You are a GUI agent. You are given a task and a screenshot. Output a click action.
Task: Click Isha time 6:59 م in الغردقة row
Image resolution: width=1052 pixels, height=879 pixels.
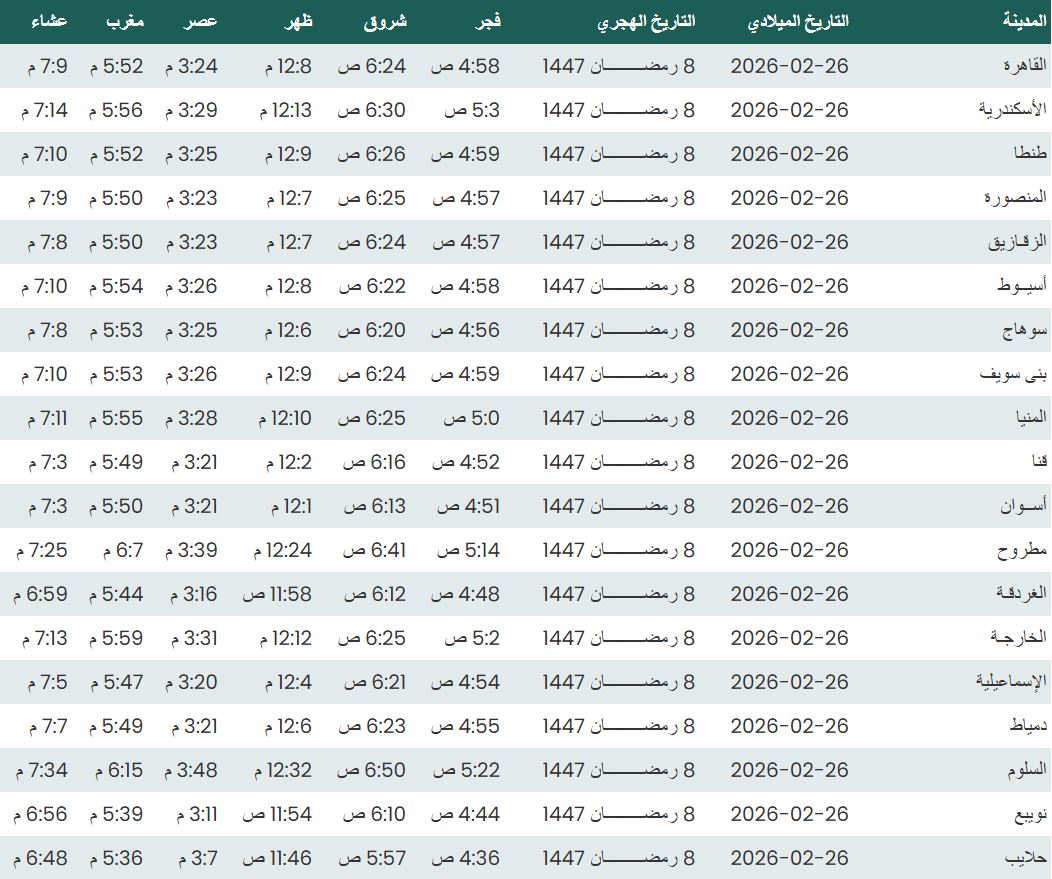[x=40, y=594]
